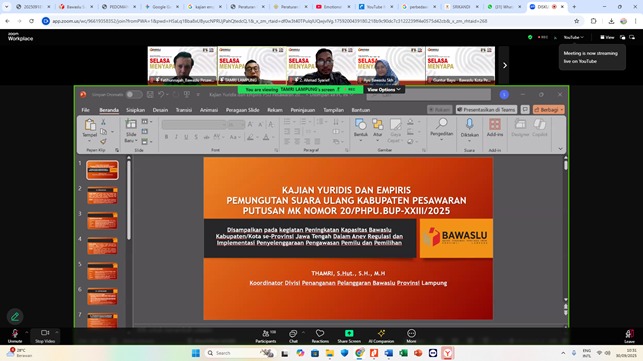Click the Leave meeting icon
Screen dimensions: 643x361
click(629, 336)
